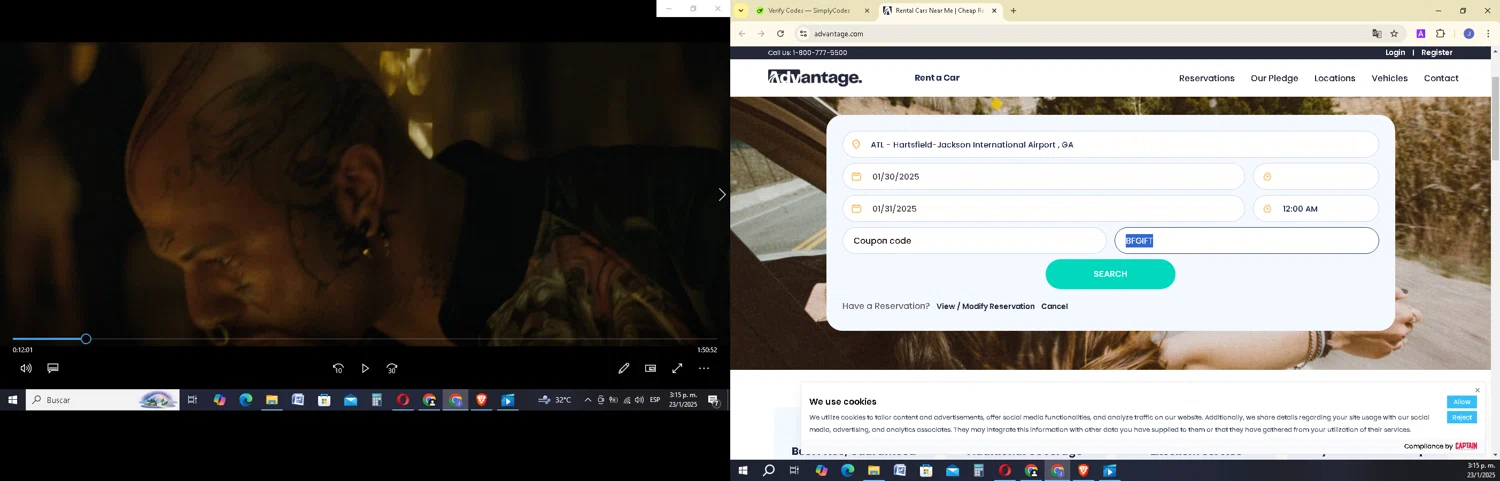This screenshot has height=481, width=1500.
Task: Open Mail app on left taskbar
Action: pyautogui.click(x=350, y=400)
